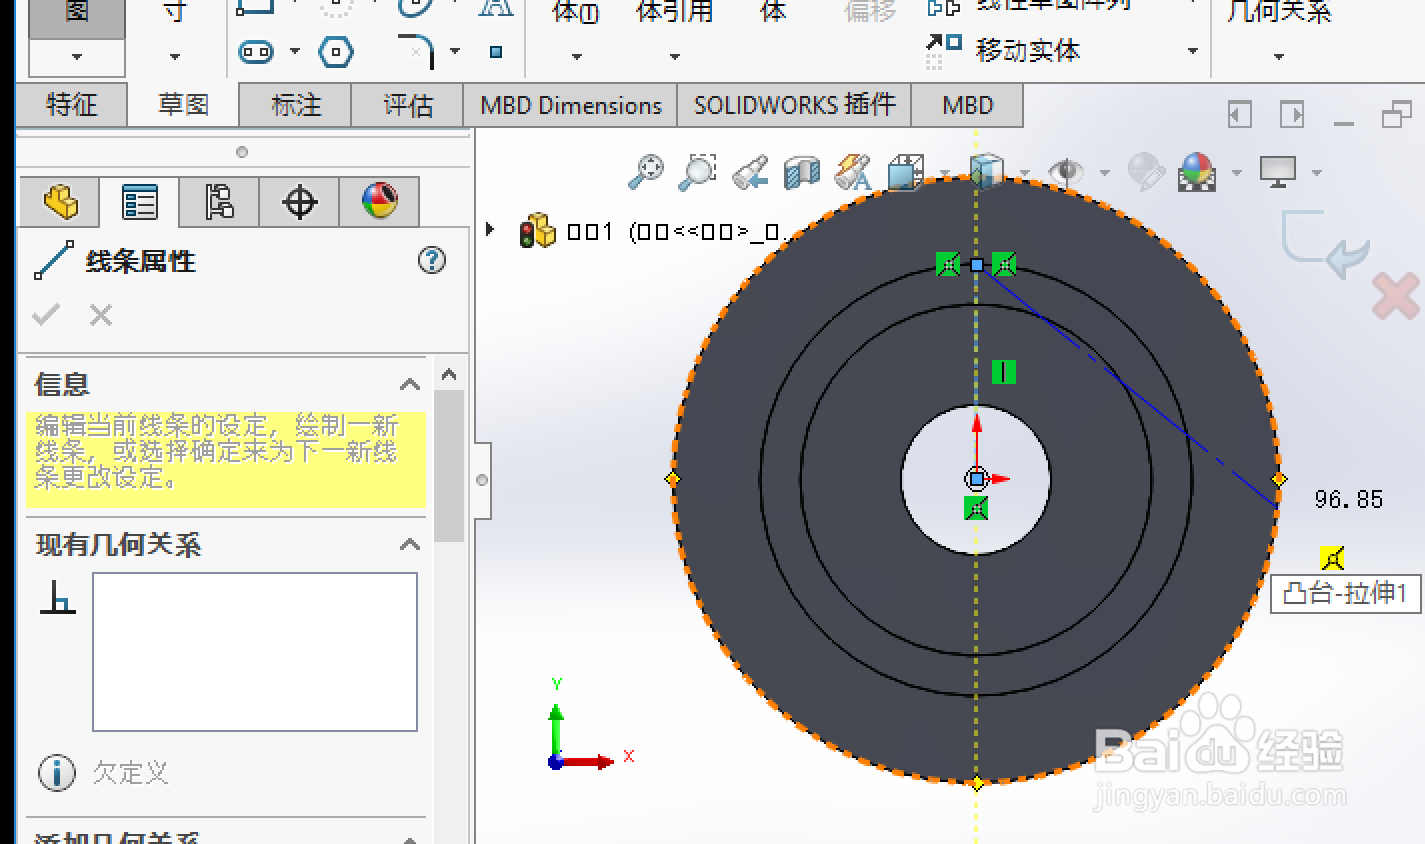Collapse the 信息 section chevron

(x=409, y=383)
